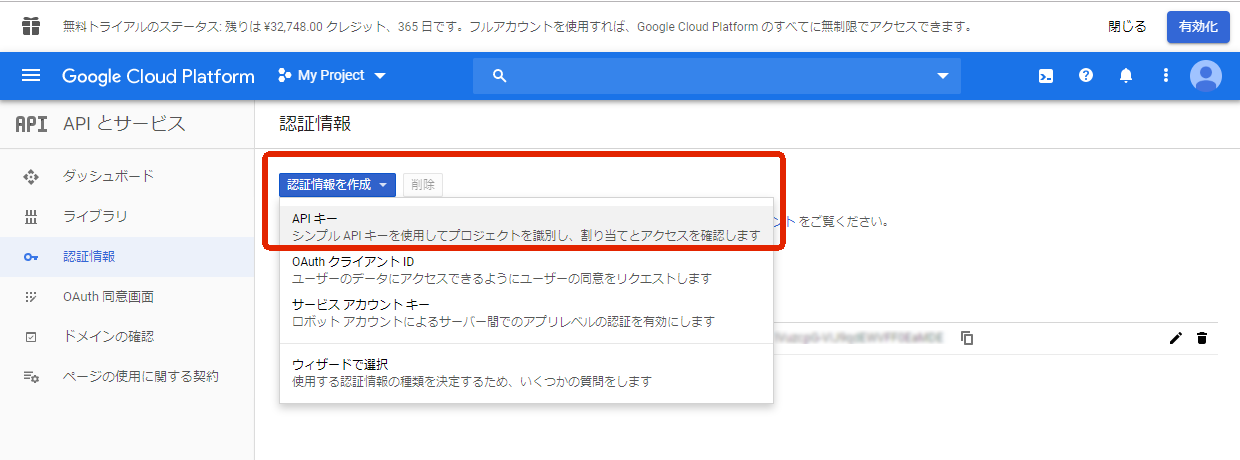Open the hamburger navigation menu
This screenshot has height=460, width=1240.
click(x=31, y=76)
